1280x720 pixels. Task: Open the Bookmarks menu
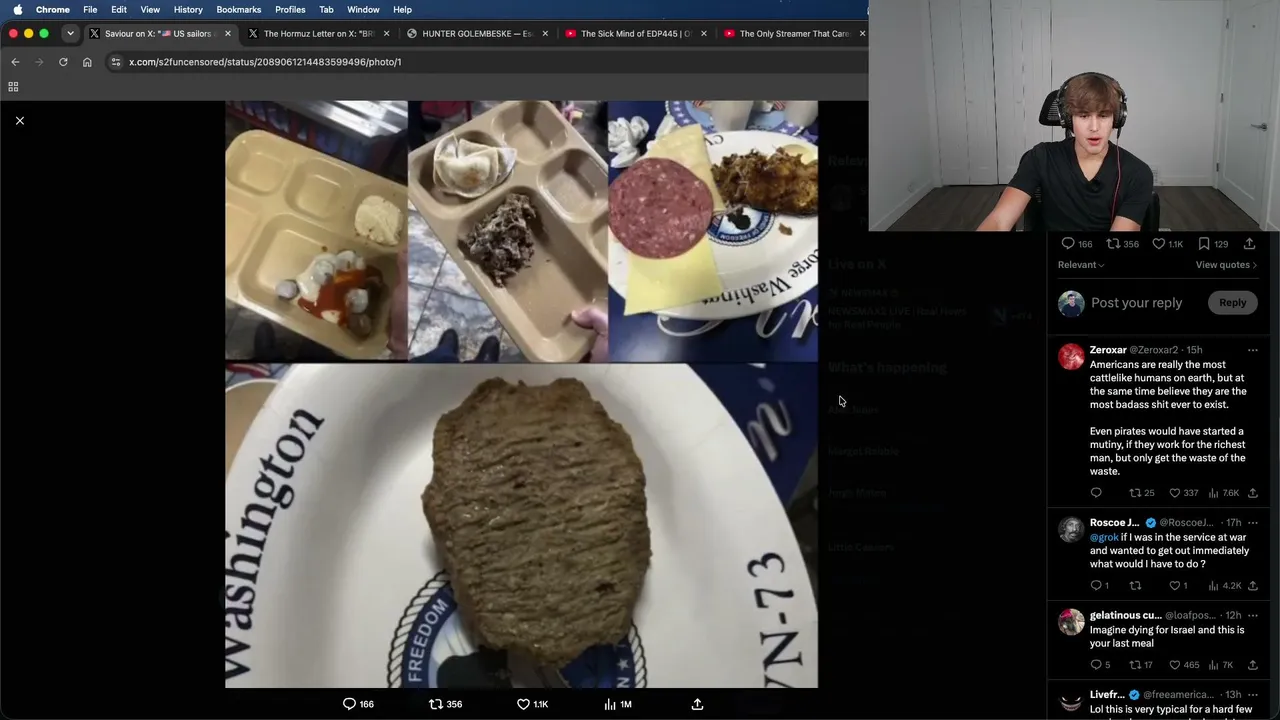click(239, 10)
